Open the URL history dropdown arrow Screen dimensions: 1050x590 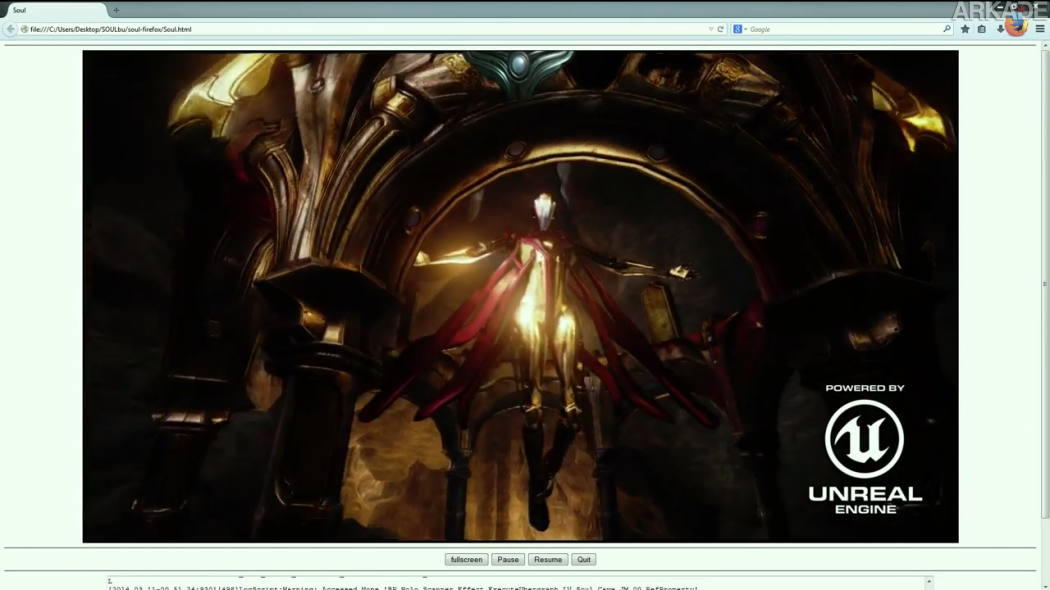(711, 29)
